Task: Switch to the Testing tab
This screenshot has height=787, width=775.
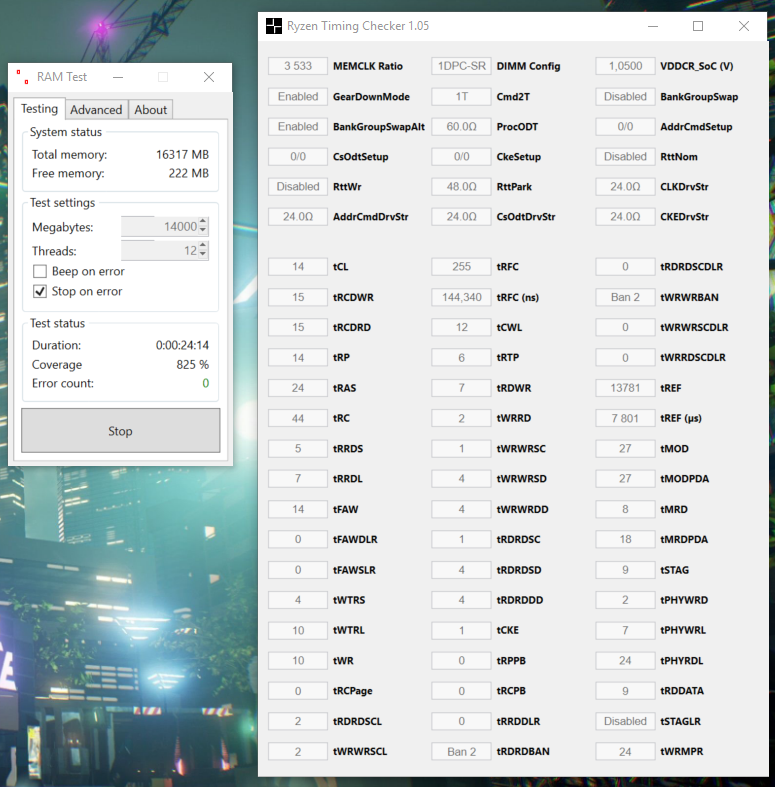Action: coord(39,109)
